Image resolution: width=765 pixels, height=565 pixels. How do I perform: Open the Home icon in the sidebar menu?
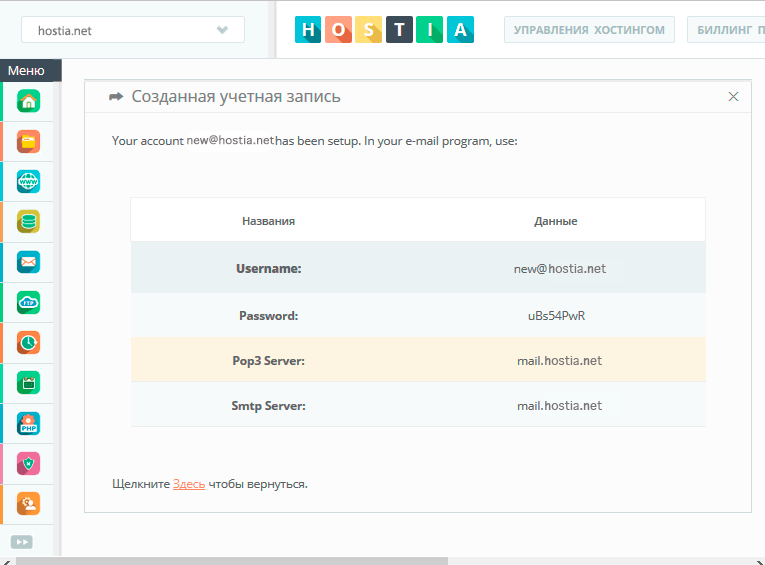pos(28,101)
